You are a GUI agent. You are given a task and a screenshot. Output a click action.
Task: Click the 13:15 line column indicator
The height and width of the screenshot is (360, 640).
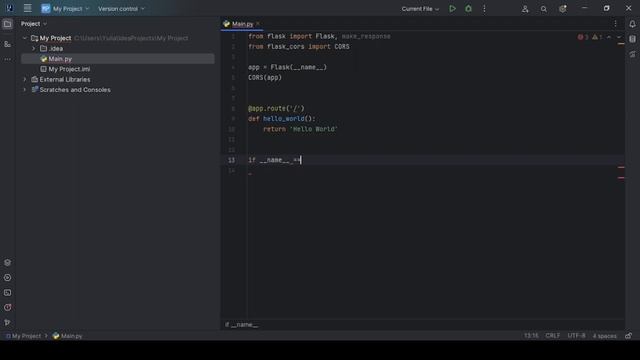[531, 336]
